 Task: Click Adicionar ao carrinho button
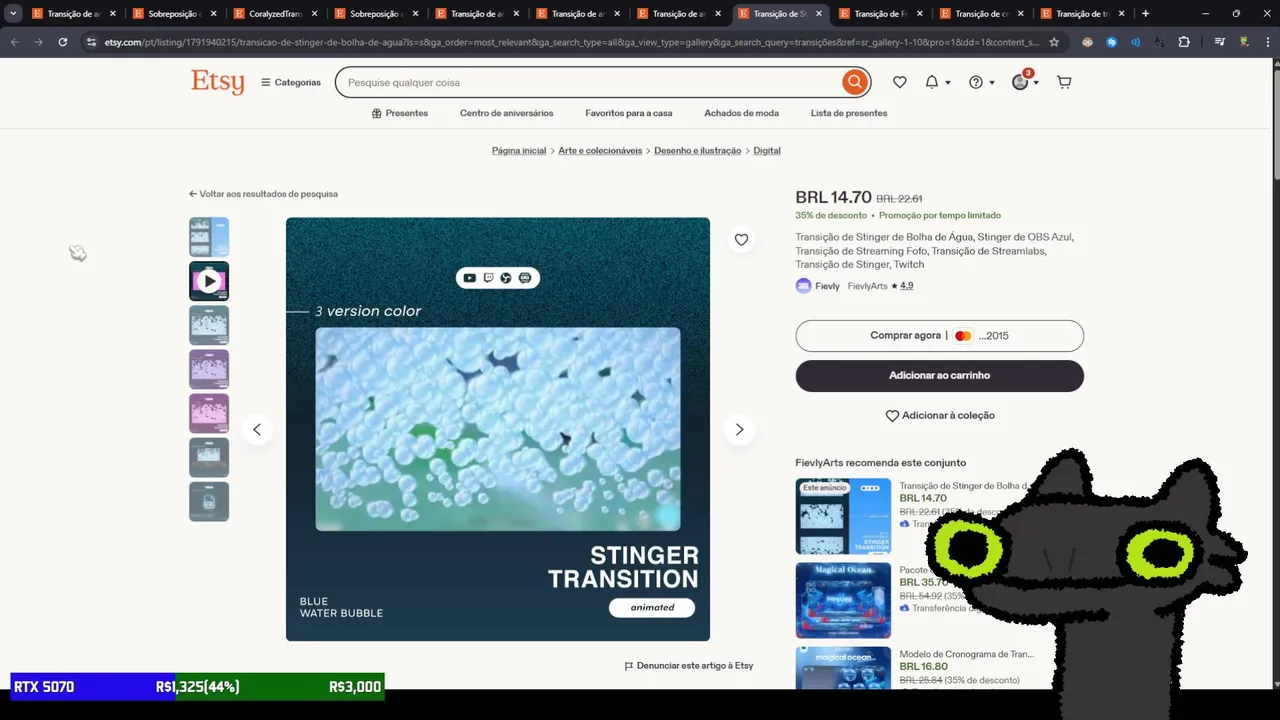[x=939, y=376]
